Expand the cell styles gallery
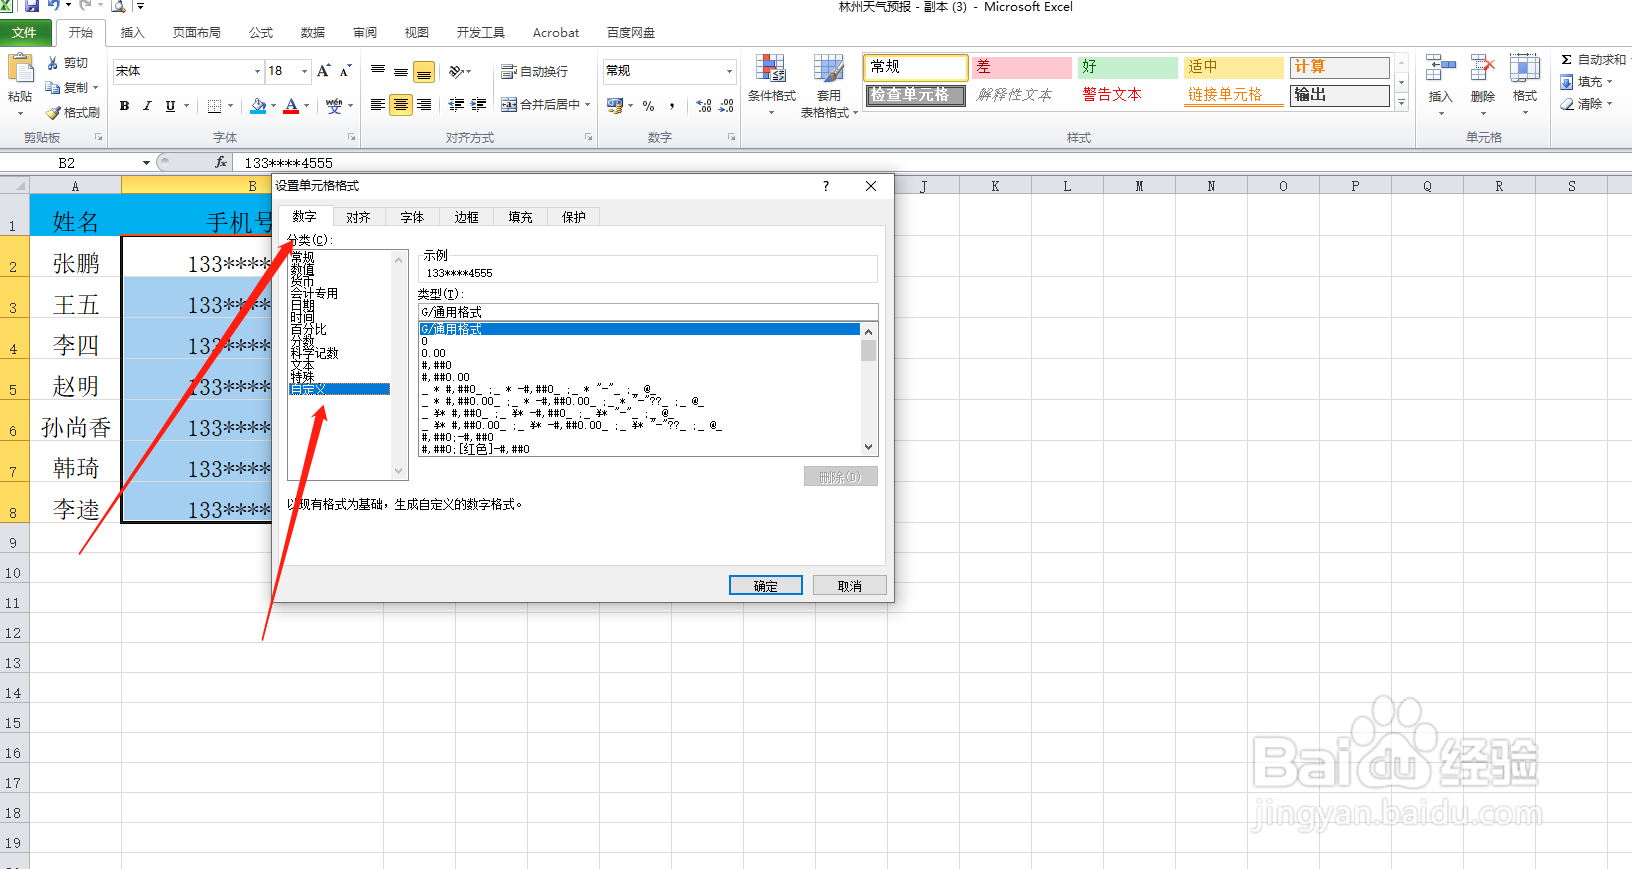This screenshot has width=1632, height=869. pyautogui.click(x=1402, y=103)
